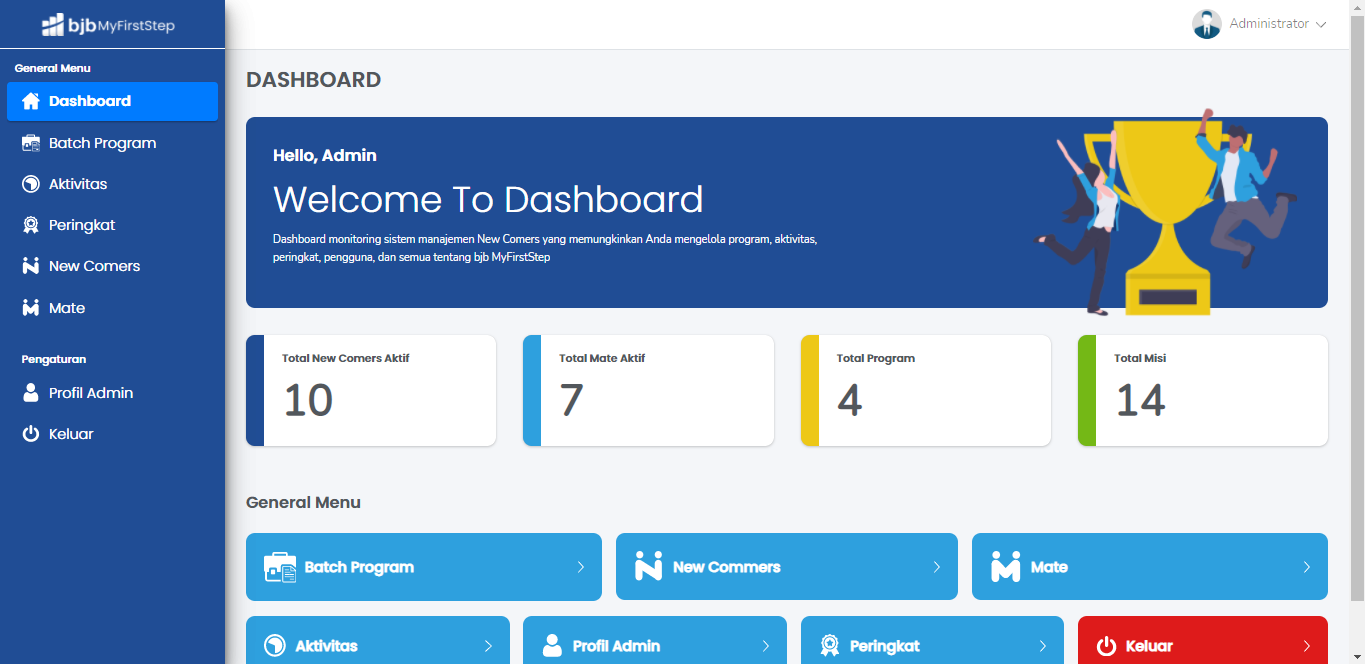Viewport: 1365px width, 664px height.
Task: Click the Mate icon in sidebar
Action: point(31,307)
